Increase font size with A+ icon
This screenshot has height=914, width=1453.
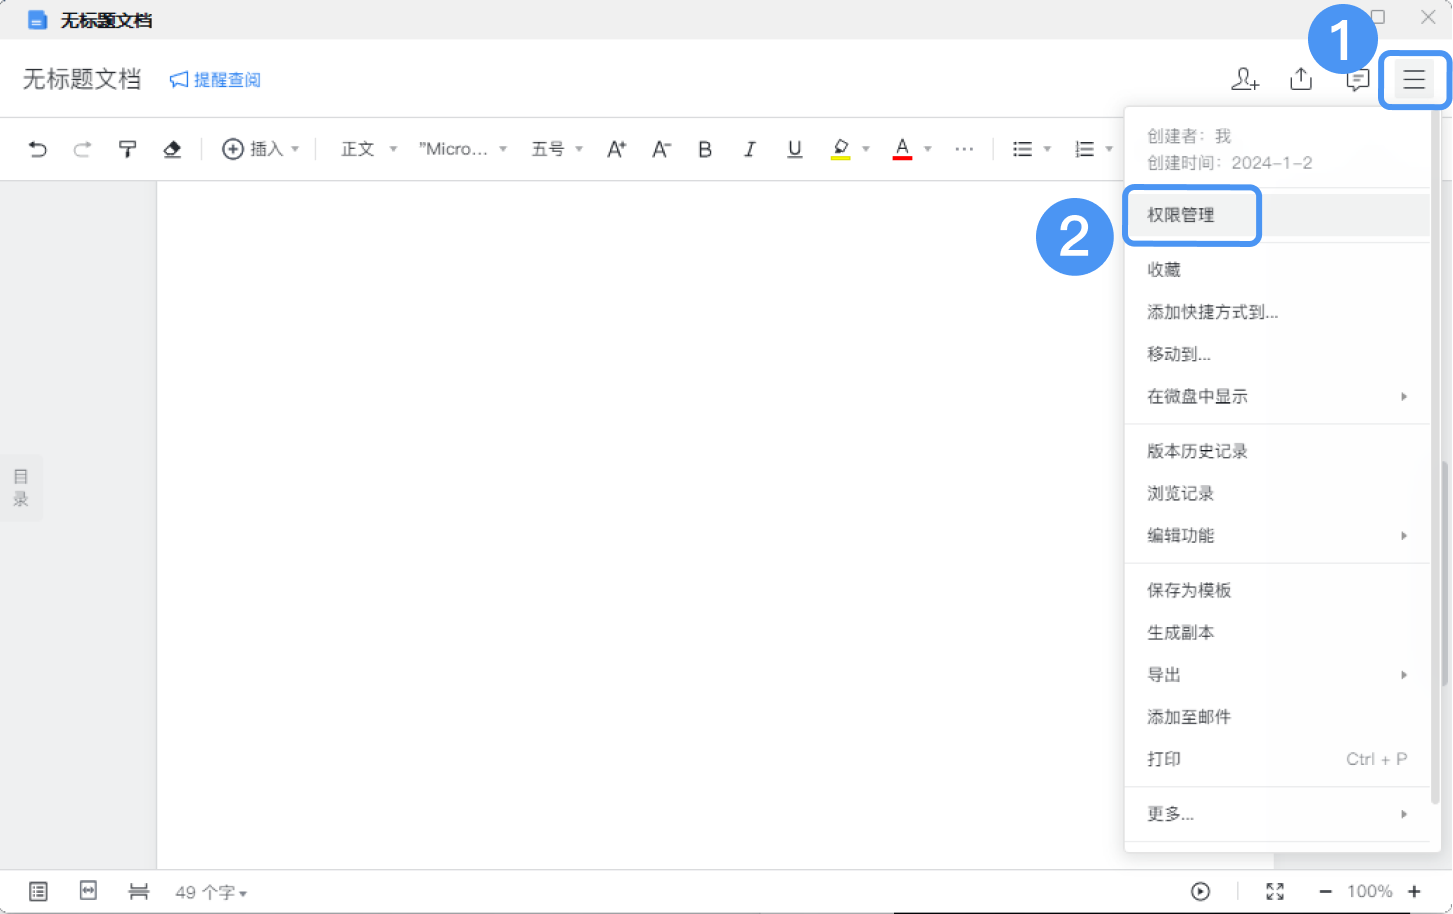(616, 149)
